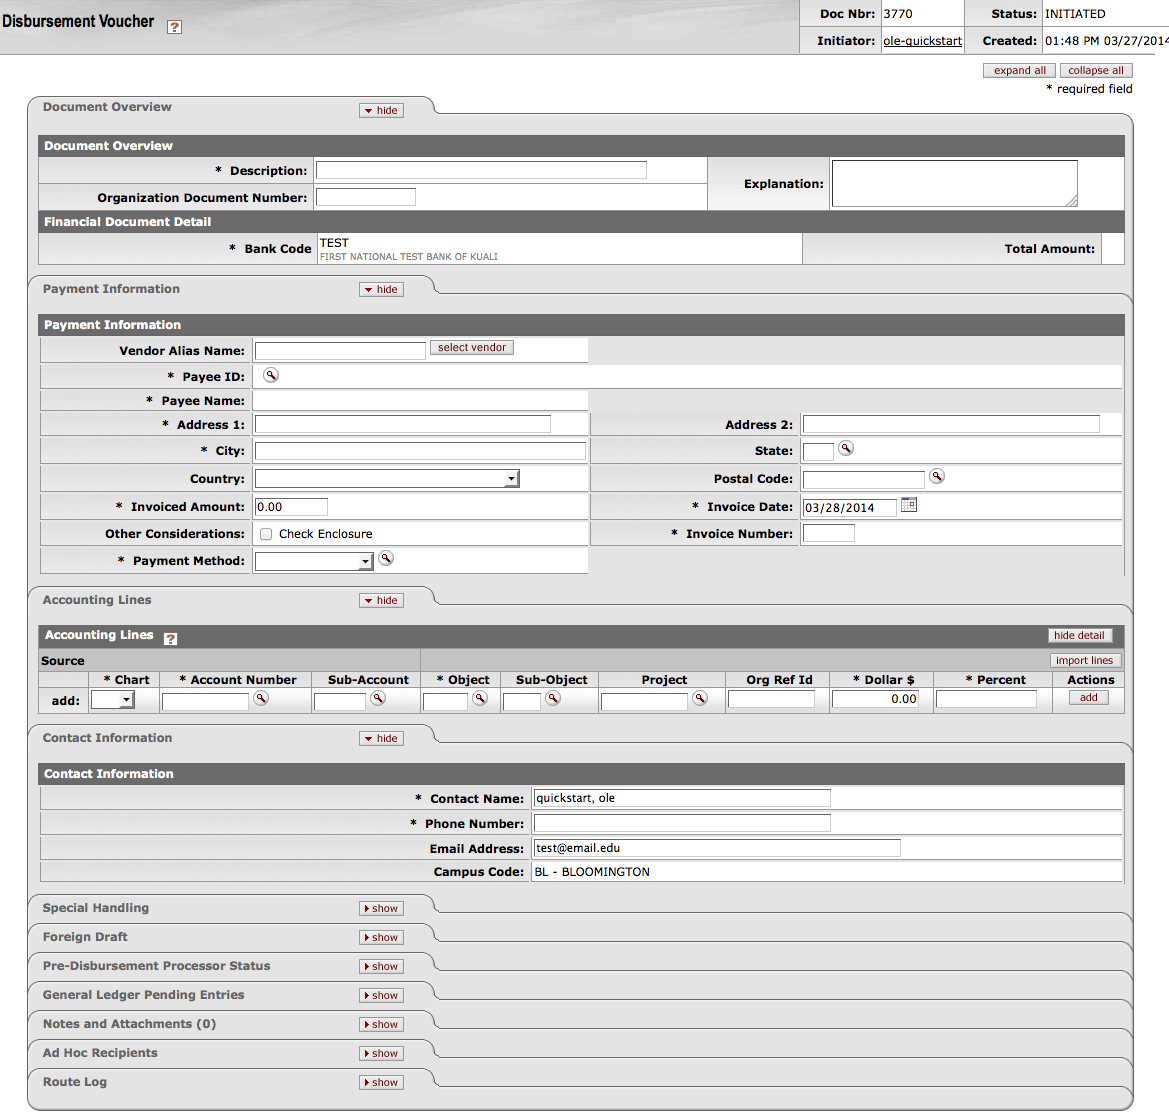The image size is (1169, 1116).
Task: Click 'FIRST NATIONAL TEST BANK OF KUALI' text
Action: (x=409, y=256)
